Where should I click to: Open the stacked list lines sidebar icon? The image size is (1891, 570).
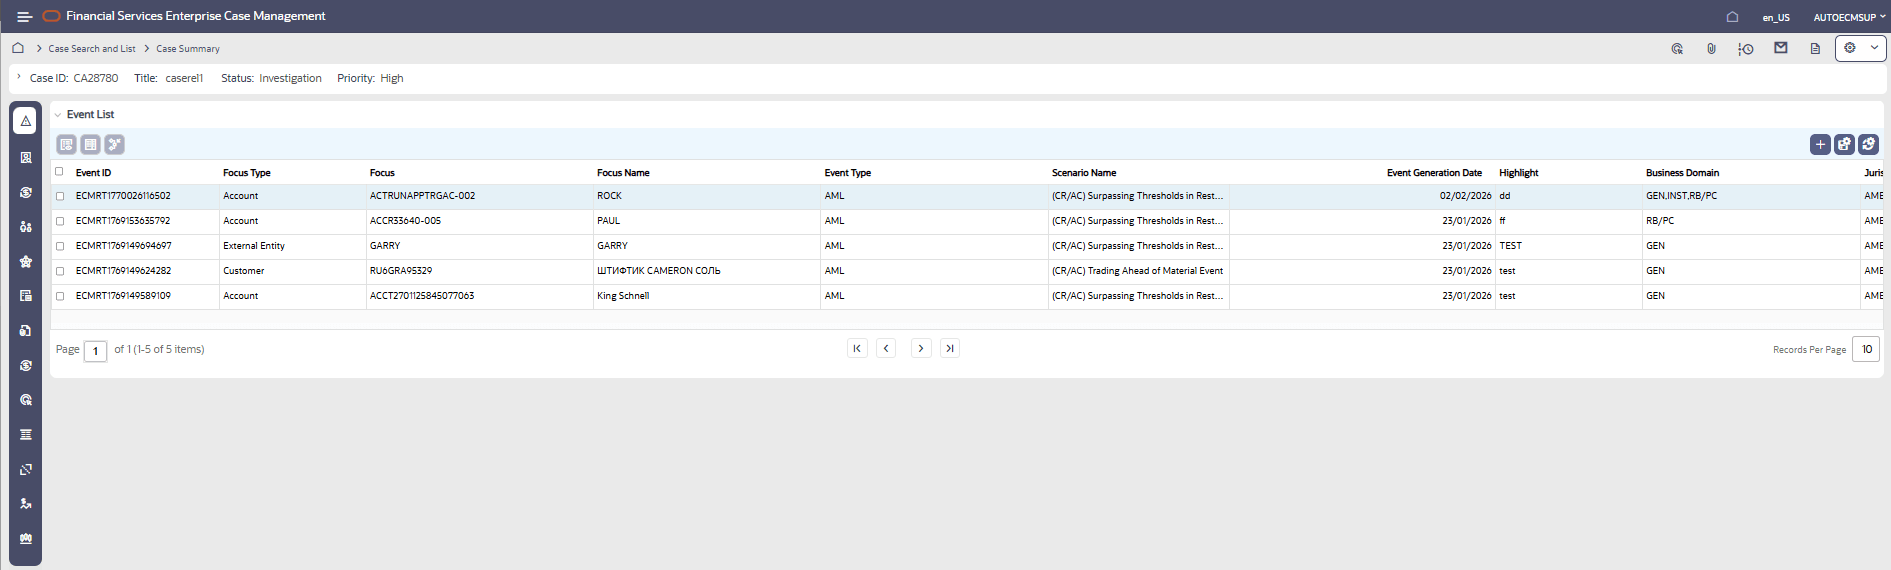pos(25,434)
